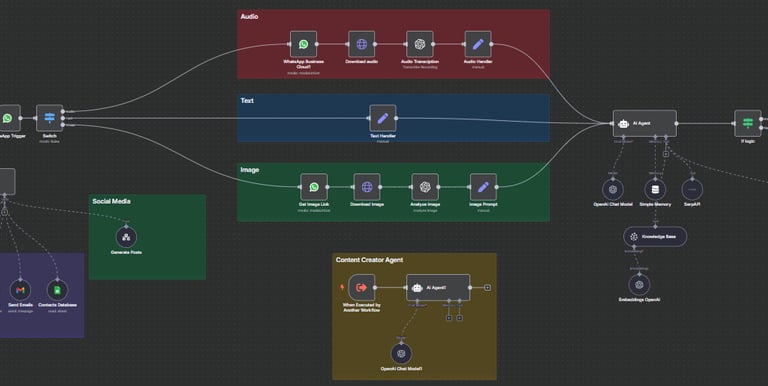The height and width of the screenshot is (386, 768).
Task: Open When Executed by Another Workflow trigger
Action: tap(361, 288)
